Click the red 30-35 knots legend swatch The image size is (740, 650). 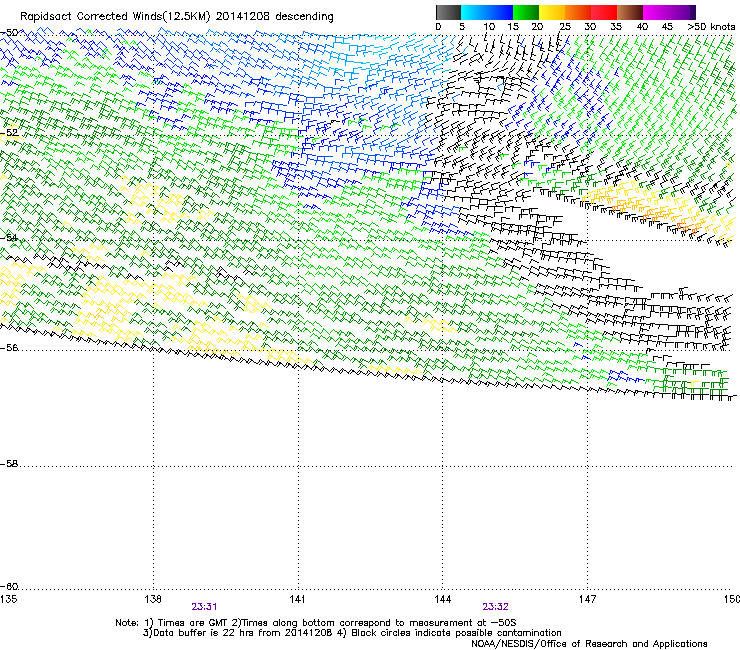click(x=604, y=12)
